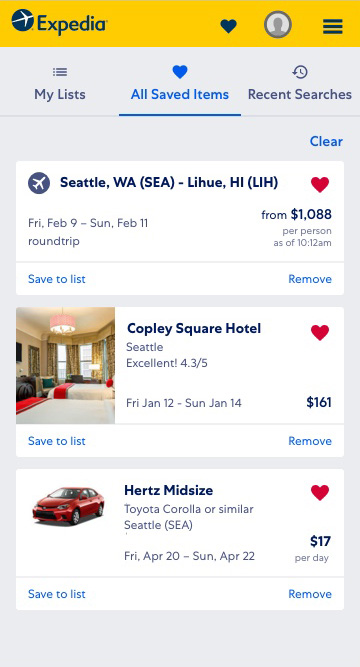Clear all saved items
Screen dimensions: 360x667
[326, 141]
